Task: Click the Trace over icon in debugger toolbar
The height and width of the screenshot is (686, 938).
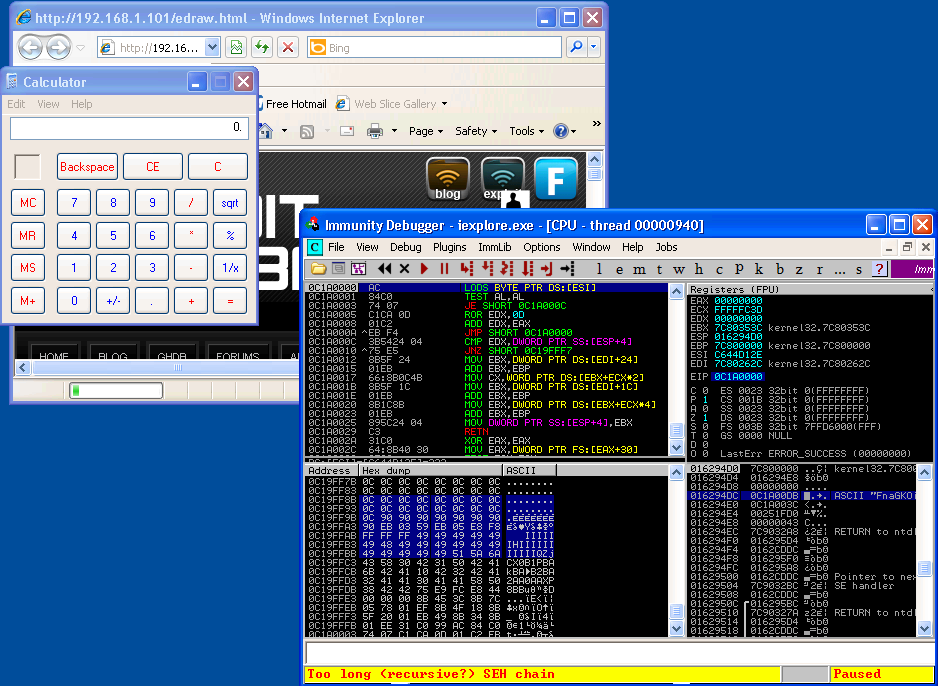Action: (528, 269)
